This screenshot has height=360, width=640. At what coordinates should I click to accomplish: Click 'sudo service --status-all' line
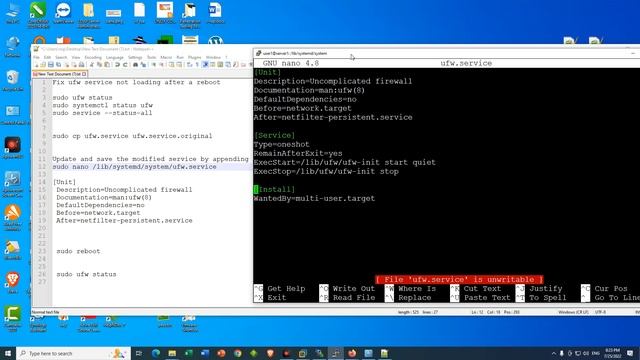coord(102,113)
